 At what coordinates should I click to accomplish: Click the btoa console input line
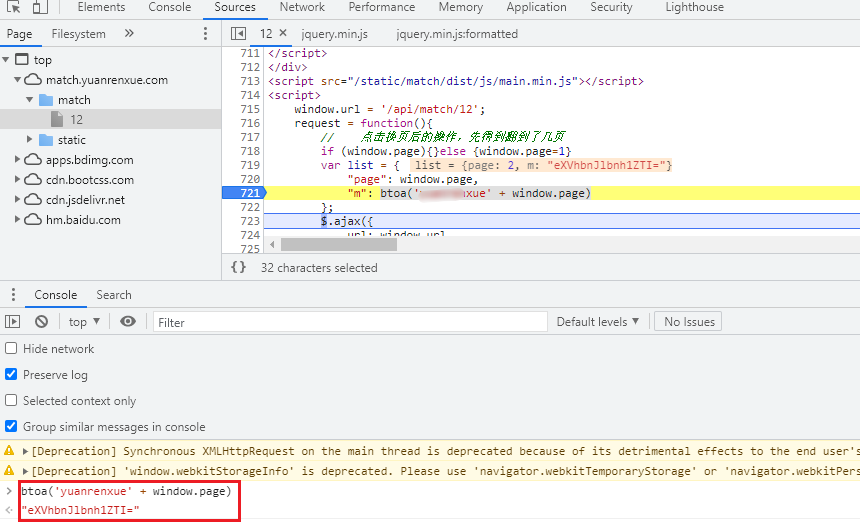127,491
